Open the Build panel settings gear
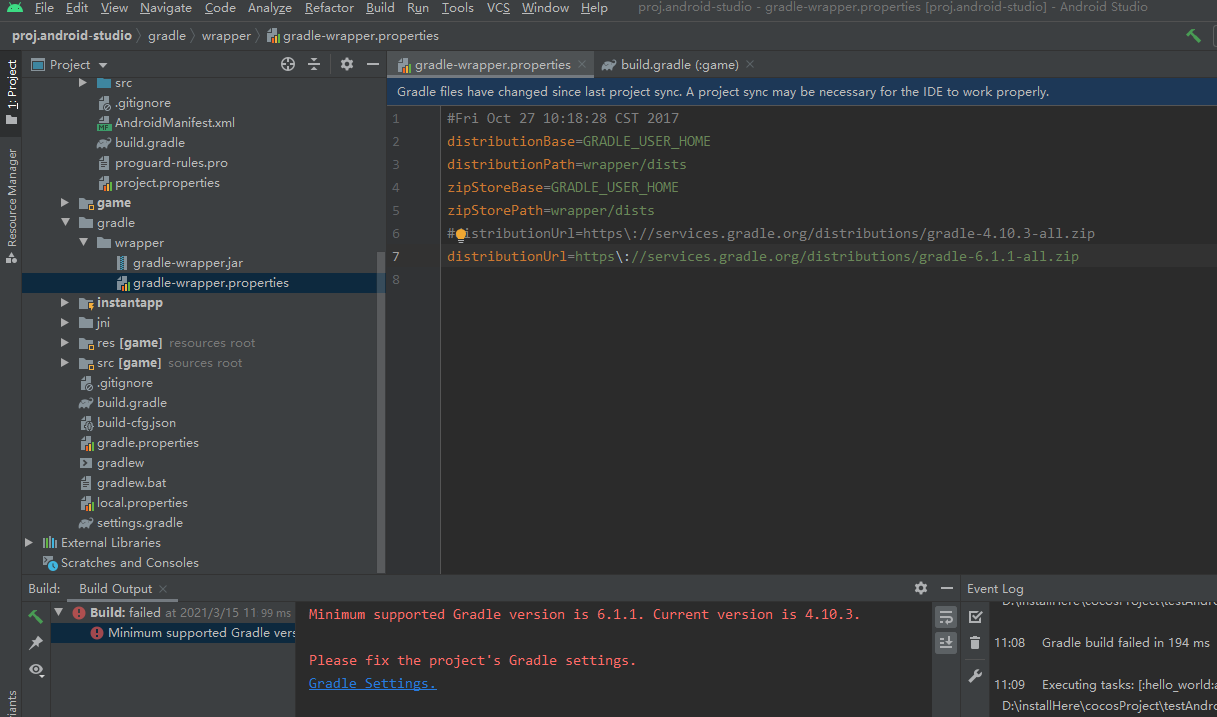Screen dimensions: 1217x717 (921, 588)
